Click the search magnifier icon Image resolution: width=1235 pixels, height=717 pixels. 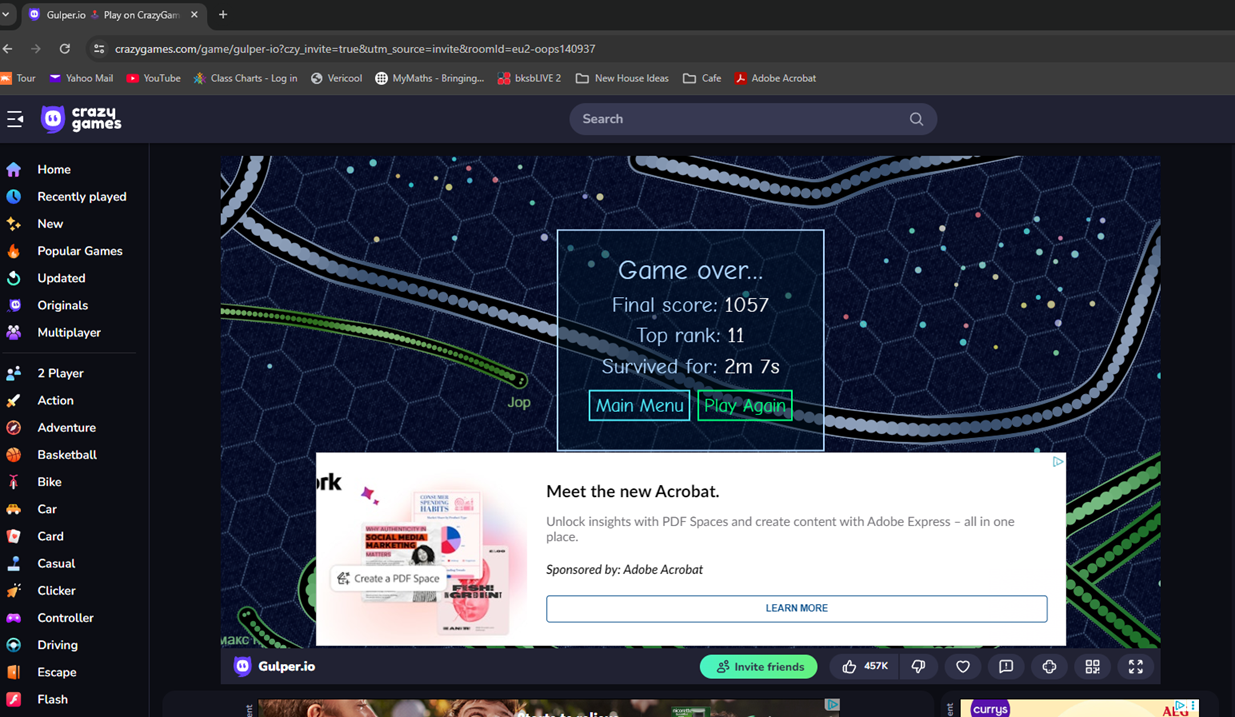pos(916,119)
